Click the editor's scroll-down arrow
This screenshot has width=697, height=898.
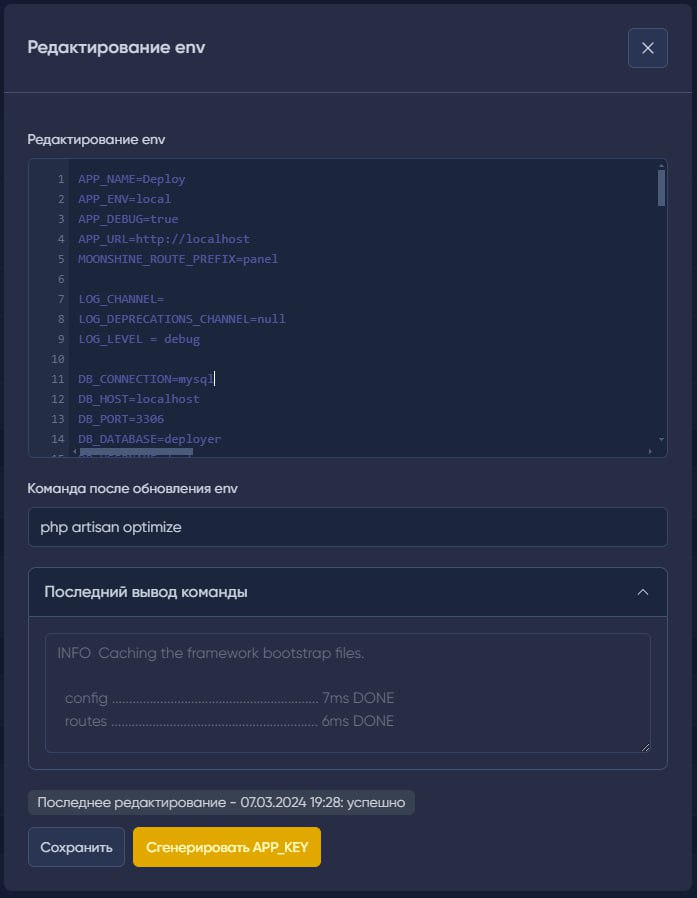[x=661, y=439]
